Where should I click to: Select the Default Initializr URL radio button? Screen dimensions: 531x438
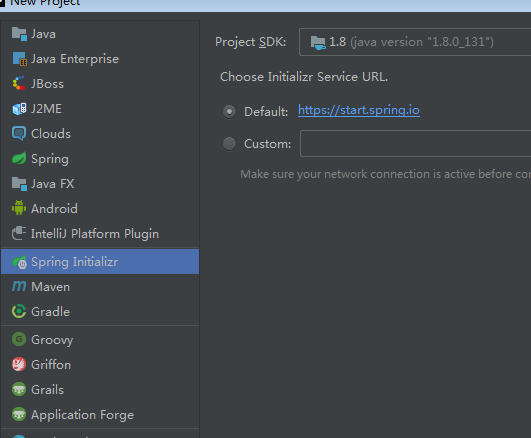[x=229, y=111]
